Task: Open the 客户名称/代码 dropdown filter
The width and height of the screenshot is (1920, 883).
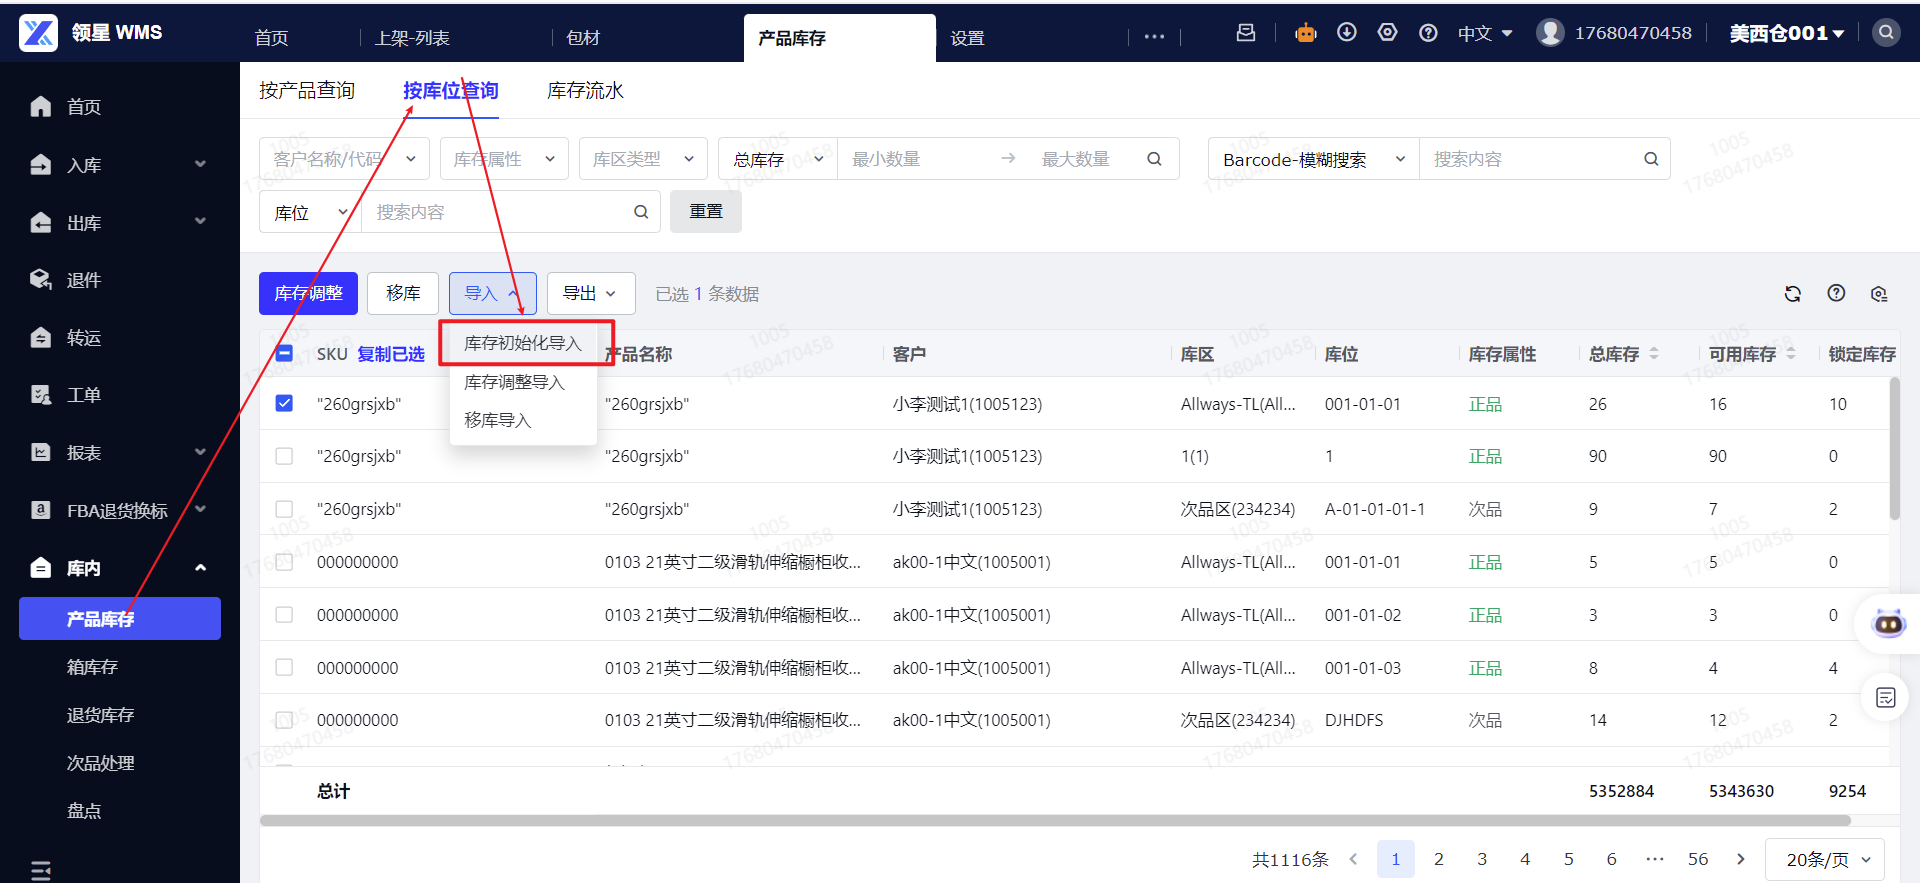Action: click(x=344, y=159)
